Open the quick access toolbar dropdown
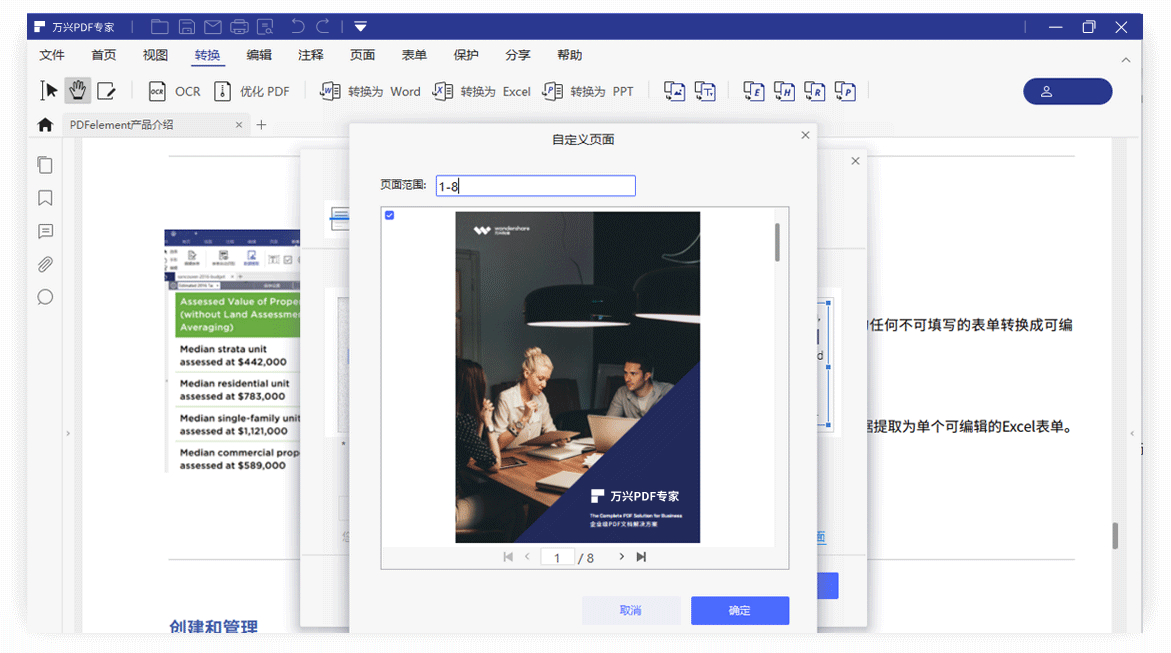Image resolution: width=1171 pixels, height=653 pixels. point(360,26)
